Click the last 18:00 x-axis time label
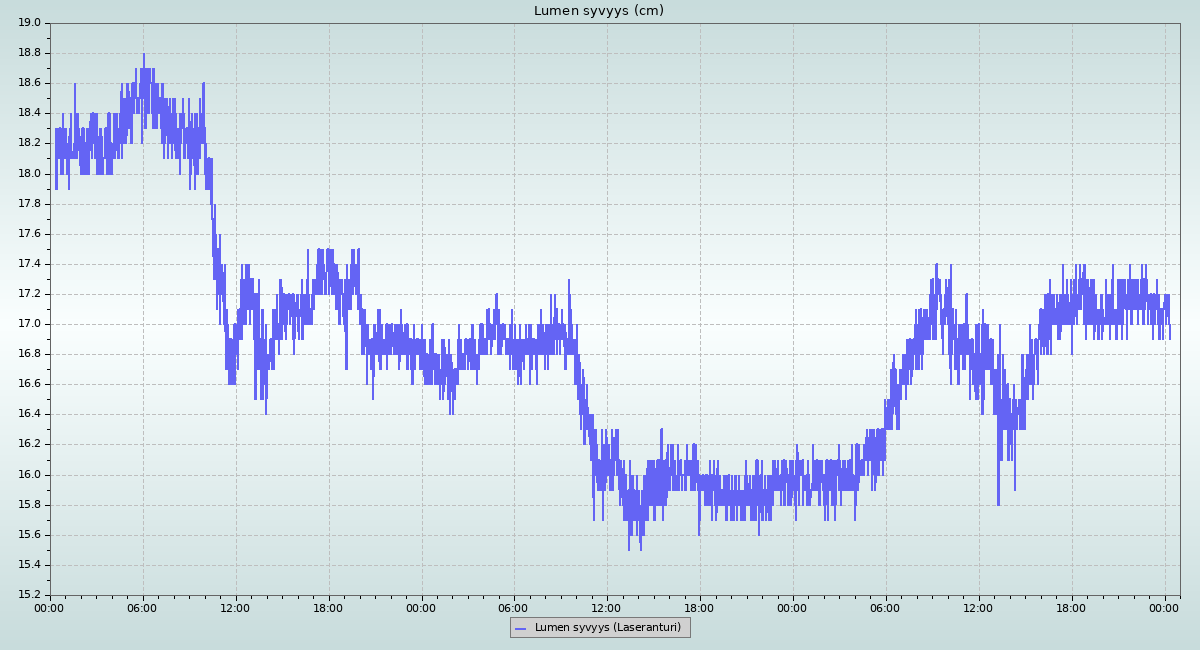Screen dimensions: 1200x650 1071,607
